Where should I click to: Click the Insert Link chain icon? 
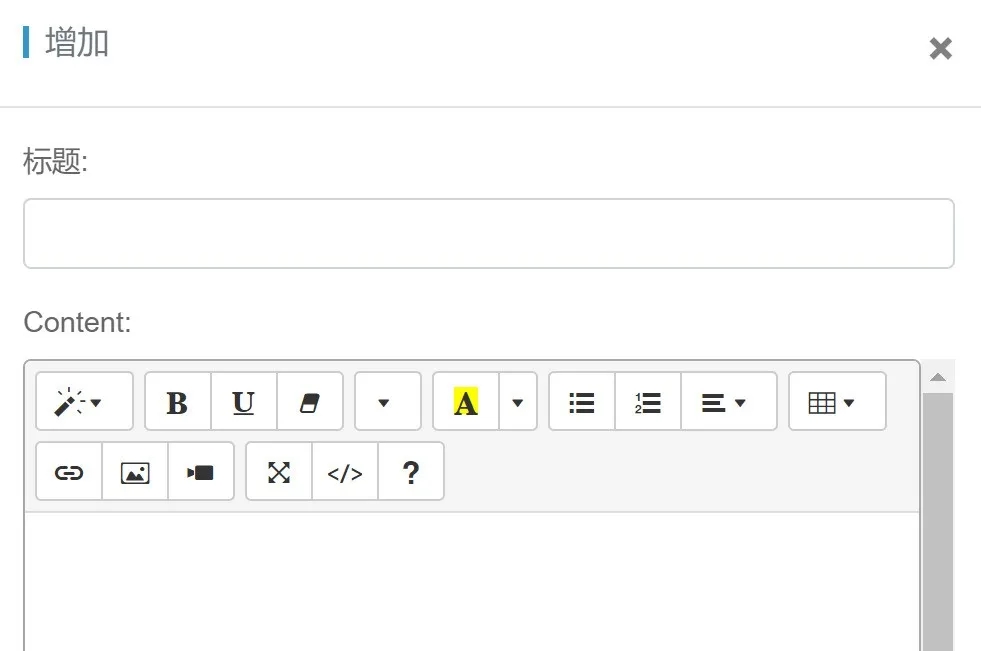point(69,472)
